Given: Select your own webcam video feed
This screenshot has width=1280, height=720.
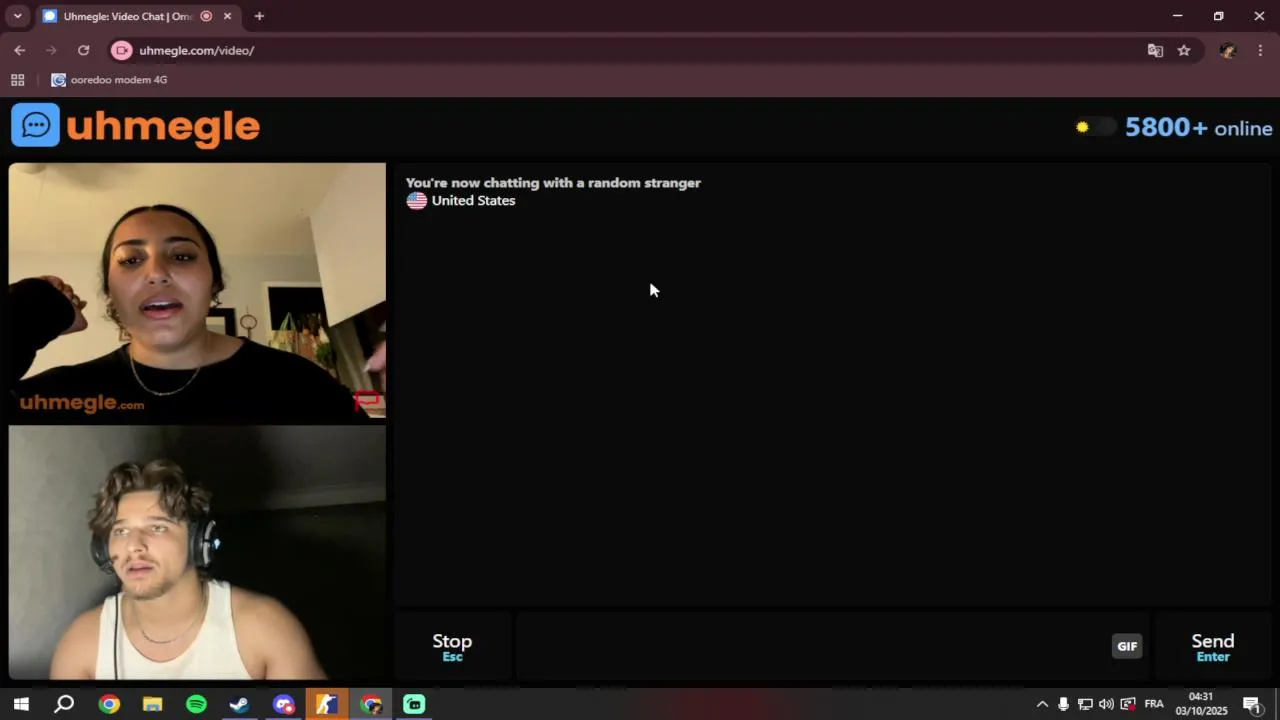Looking at the screenshot, I should (197, 553).
